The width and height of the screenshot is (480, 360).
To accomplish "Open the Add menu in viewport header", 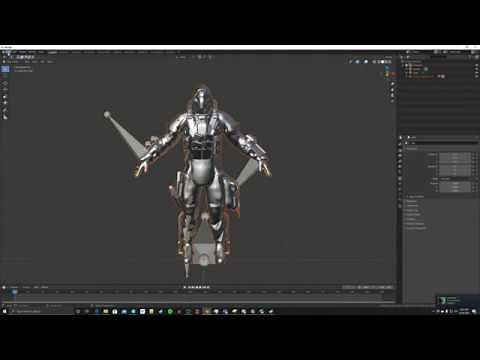I will (x=42, y=62).
